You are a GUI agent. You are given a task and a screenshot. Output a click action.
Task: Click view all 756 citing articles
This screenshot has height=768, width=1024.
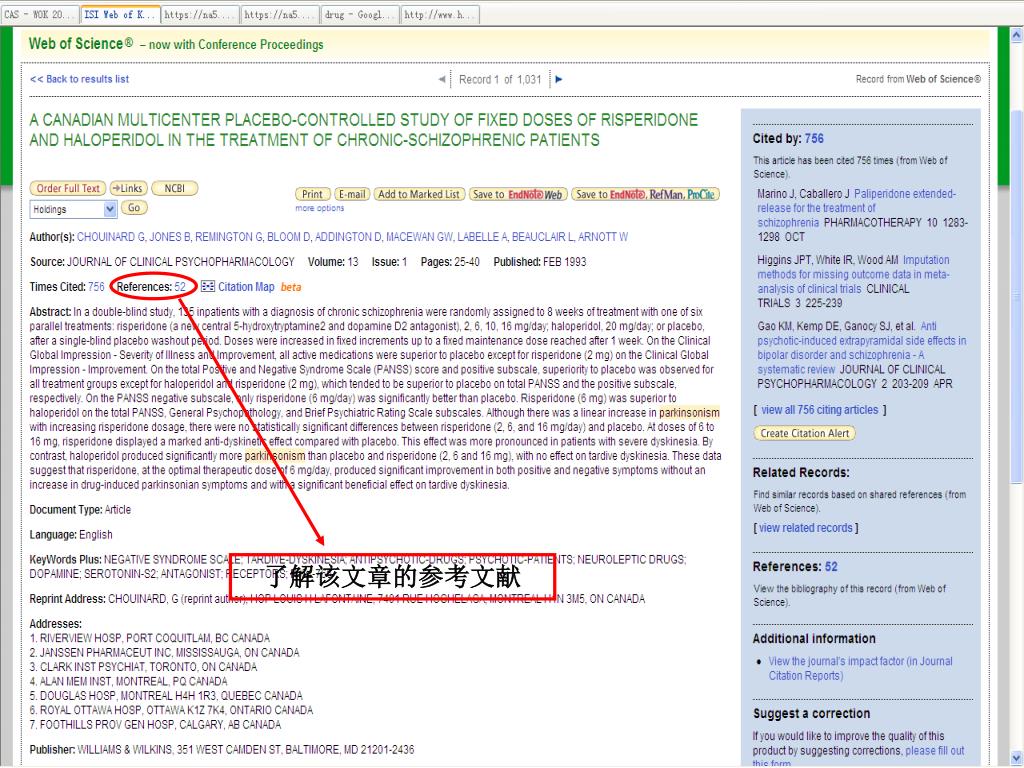[820, 409]
